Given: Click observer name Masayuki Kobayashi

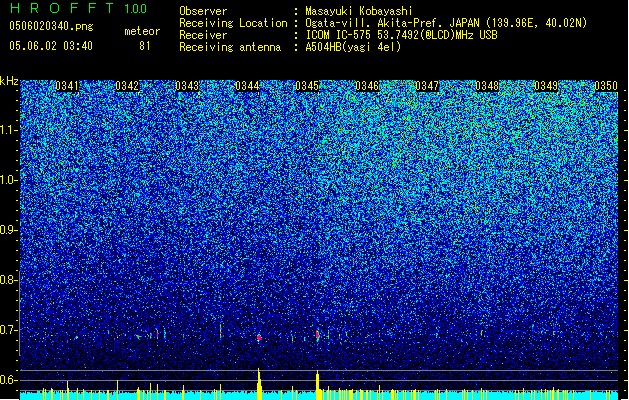Looking at the screenshot, I should pyautogui.click(x=359, y=11).
